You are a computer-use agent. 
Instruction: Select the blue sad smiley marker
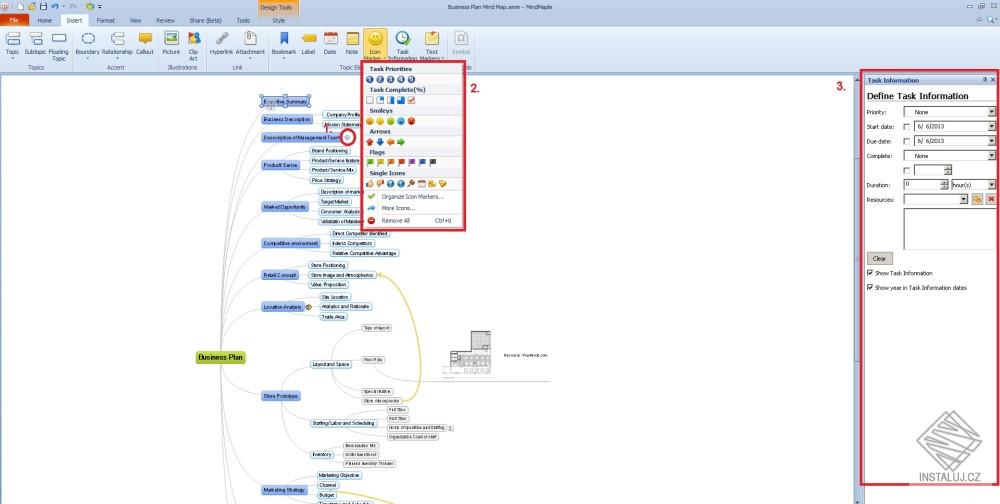pyautogui.click(x=401, y=121)
